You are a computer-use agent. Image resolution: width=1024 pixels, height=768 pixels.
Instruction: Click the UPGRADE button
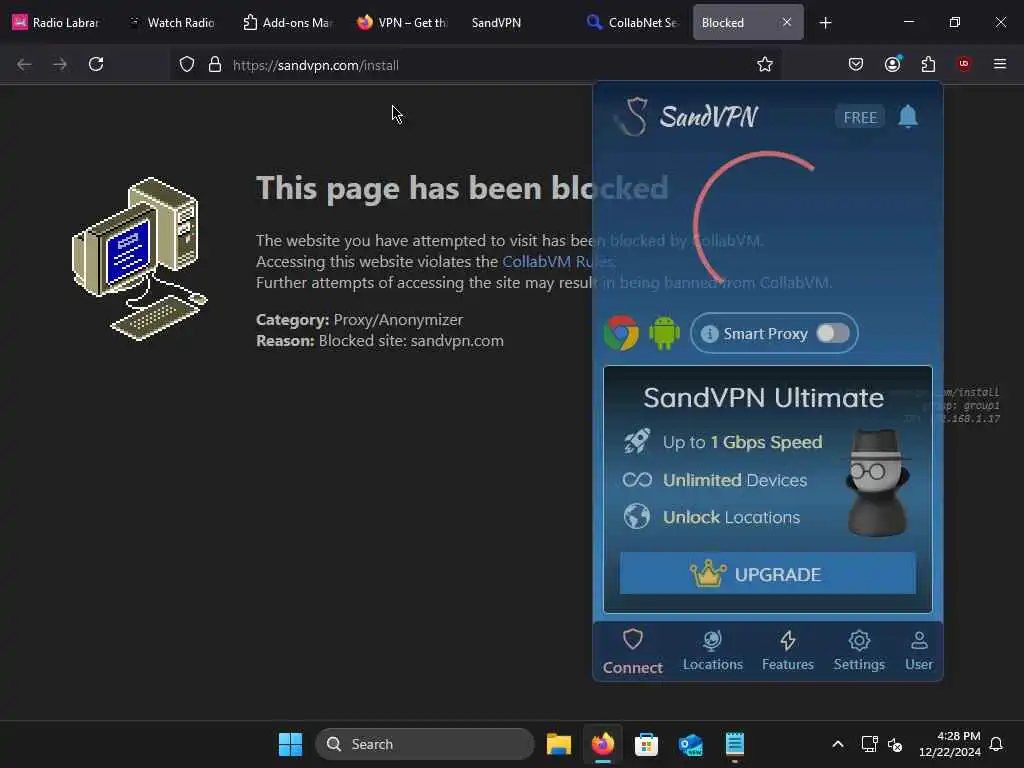[767, 573]
